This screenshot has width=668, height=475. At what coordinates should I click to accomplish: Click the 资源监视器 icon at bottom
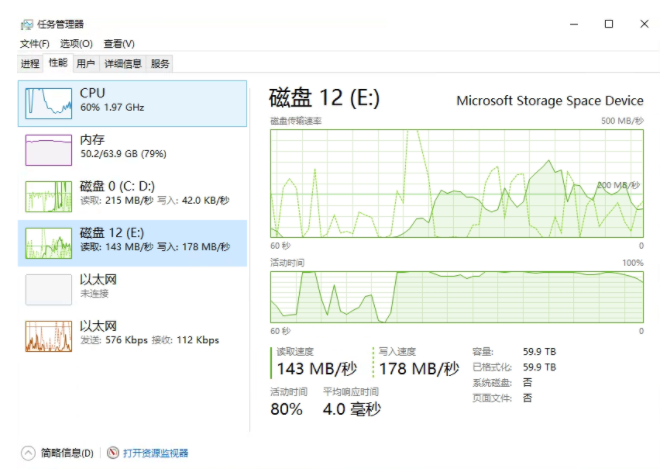click(113, 453)
